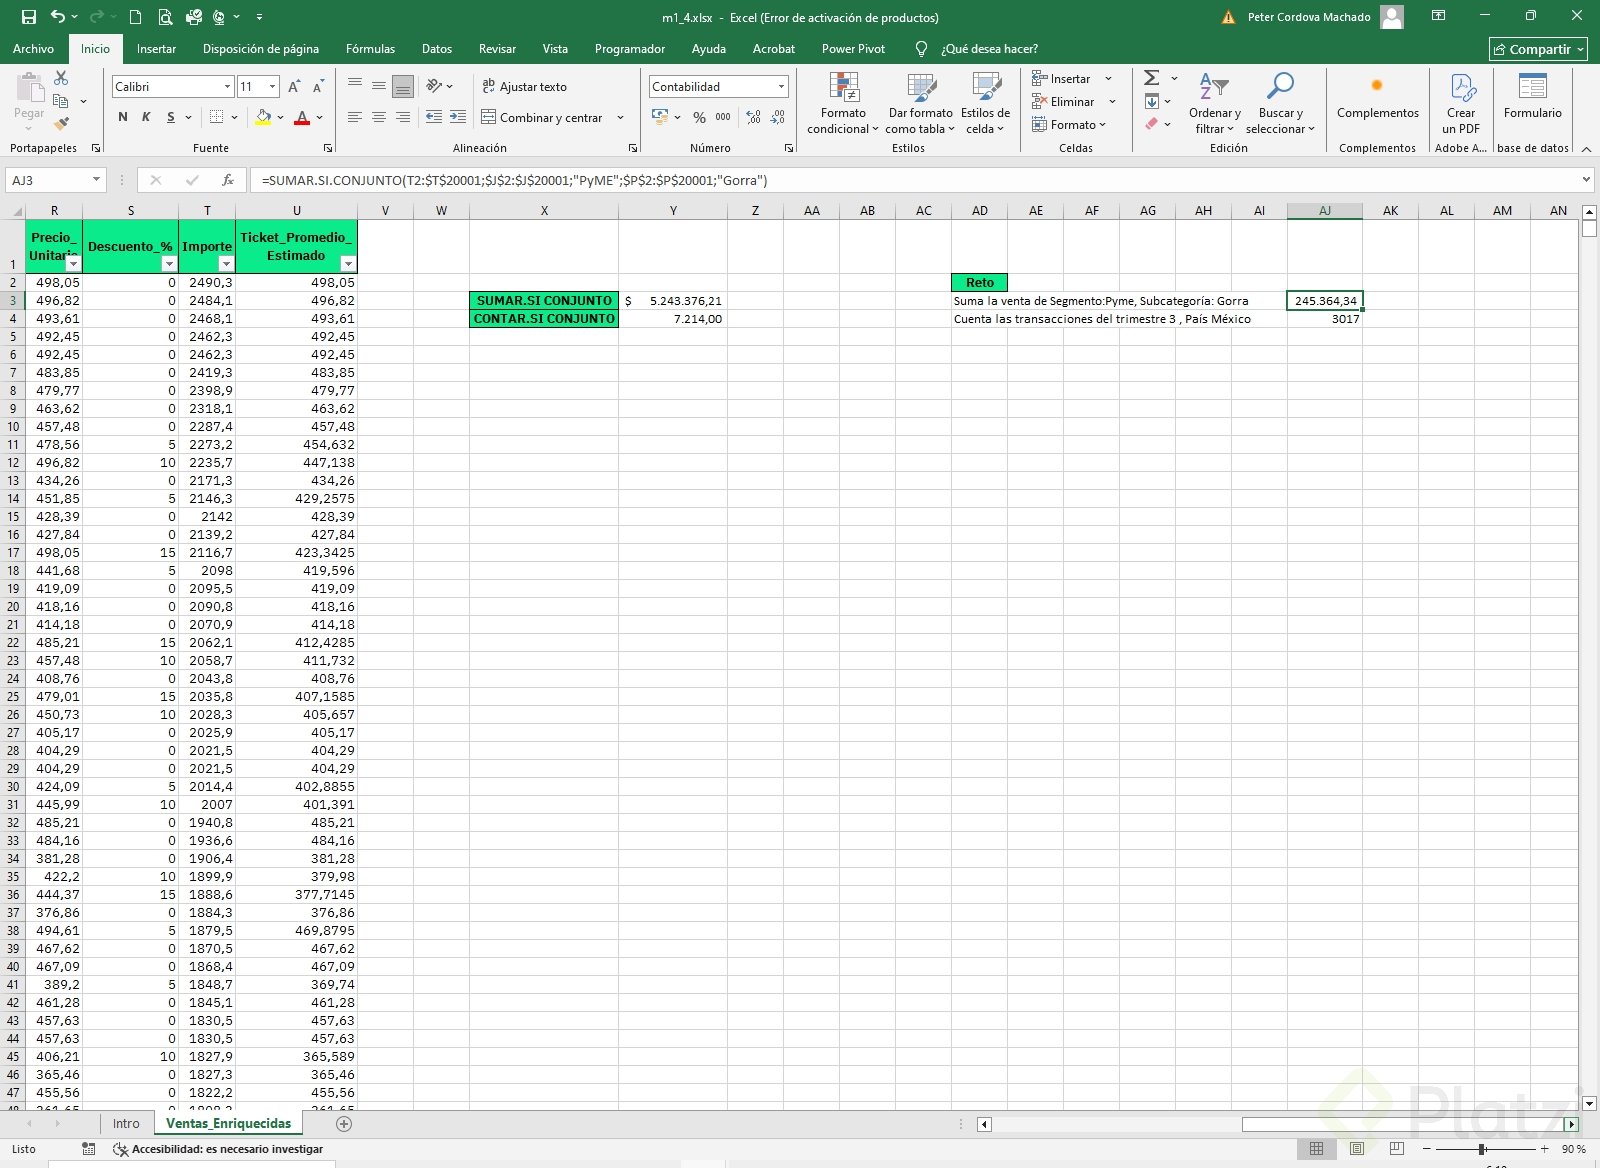1600x1168 pixels.
Task: Switch to the Fórmulas ribbon tab
Action: 370,49
